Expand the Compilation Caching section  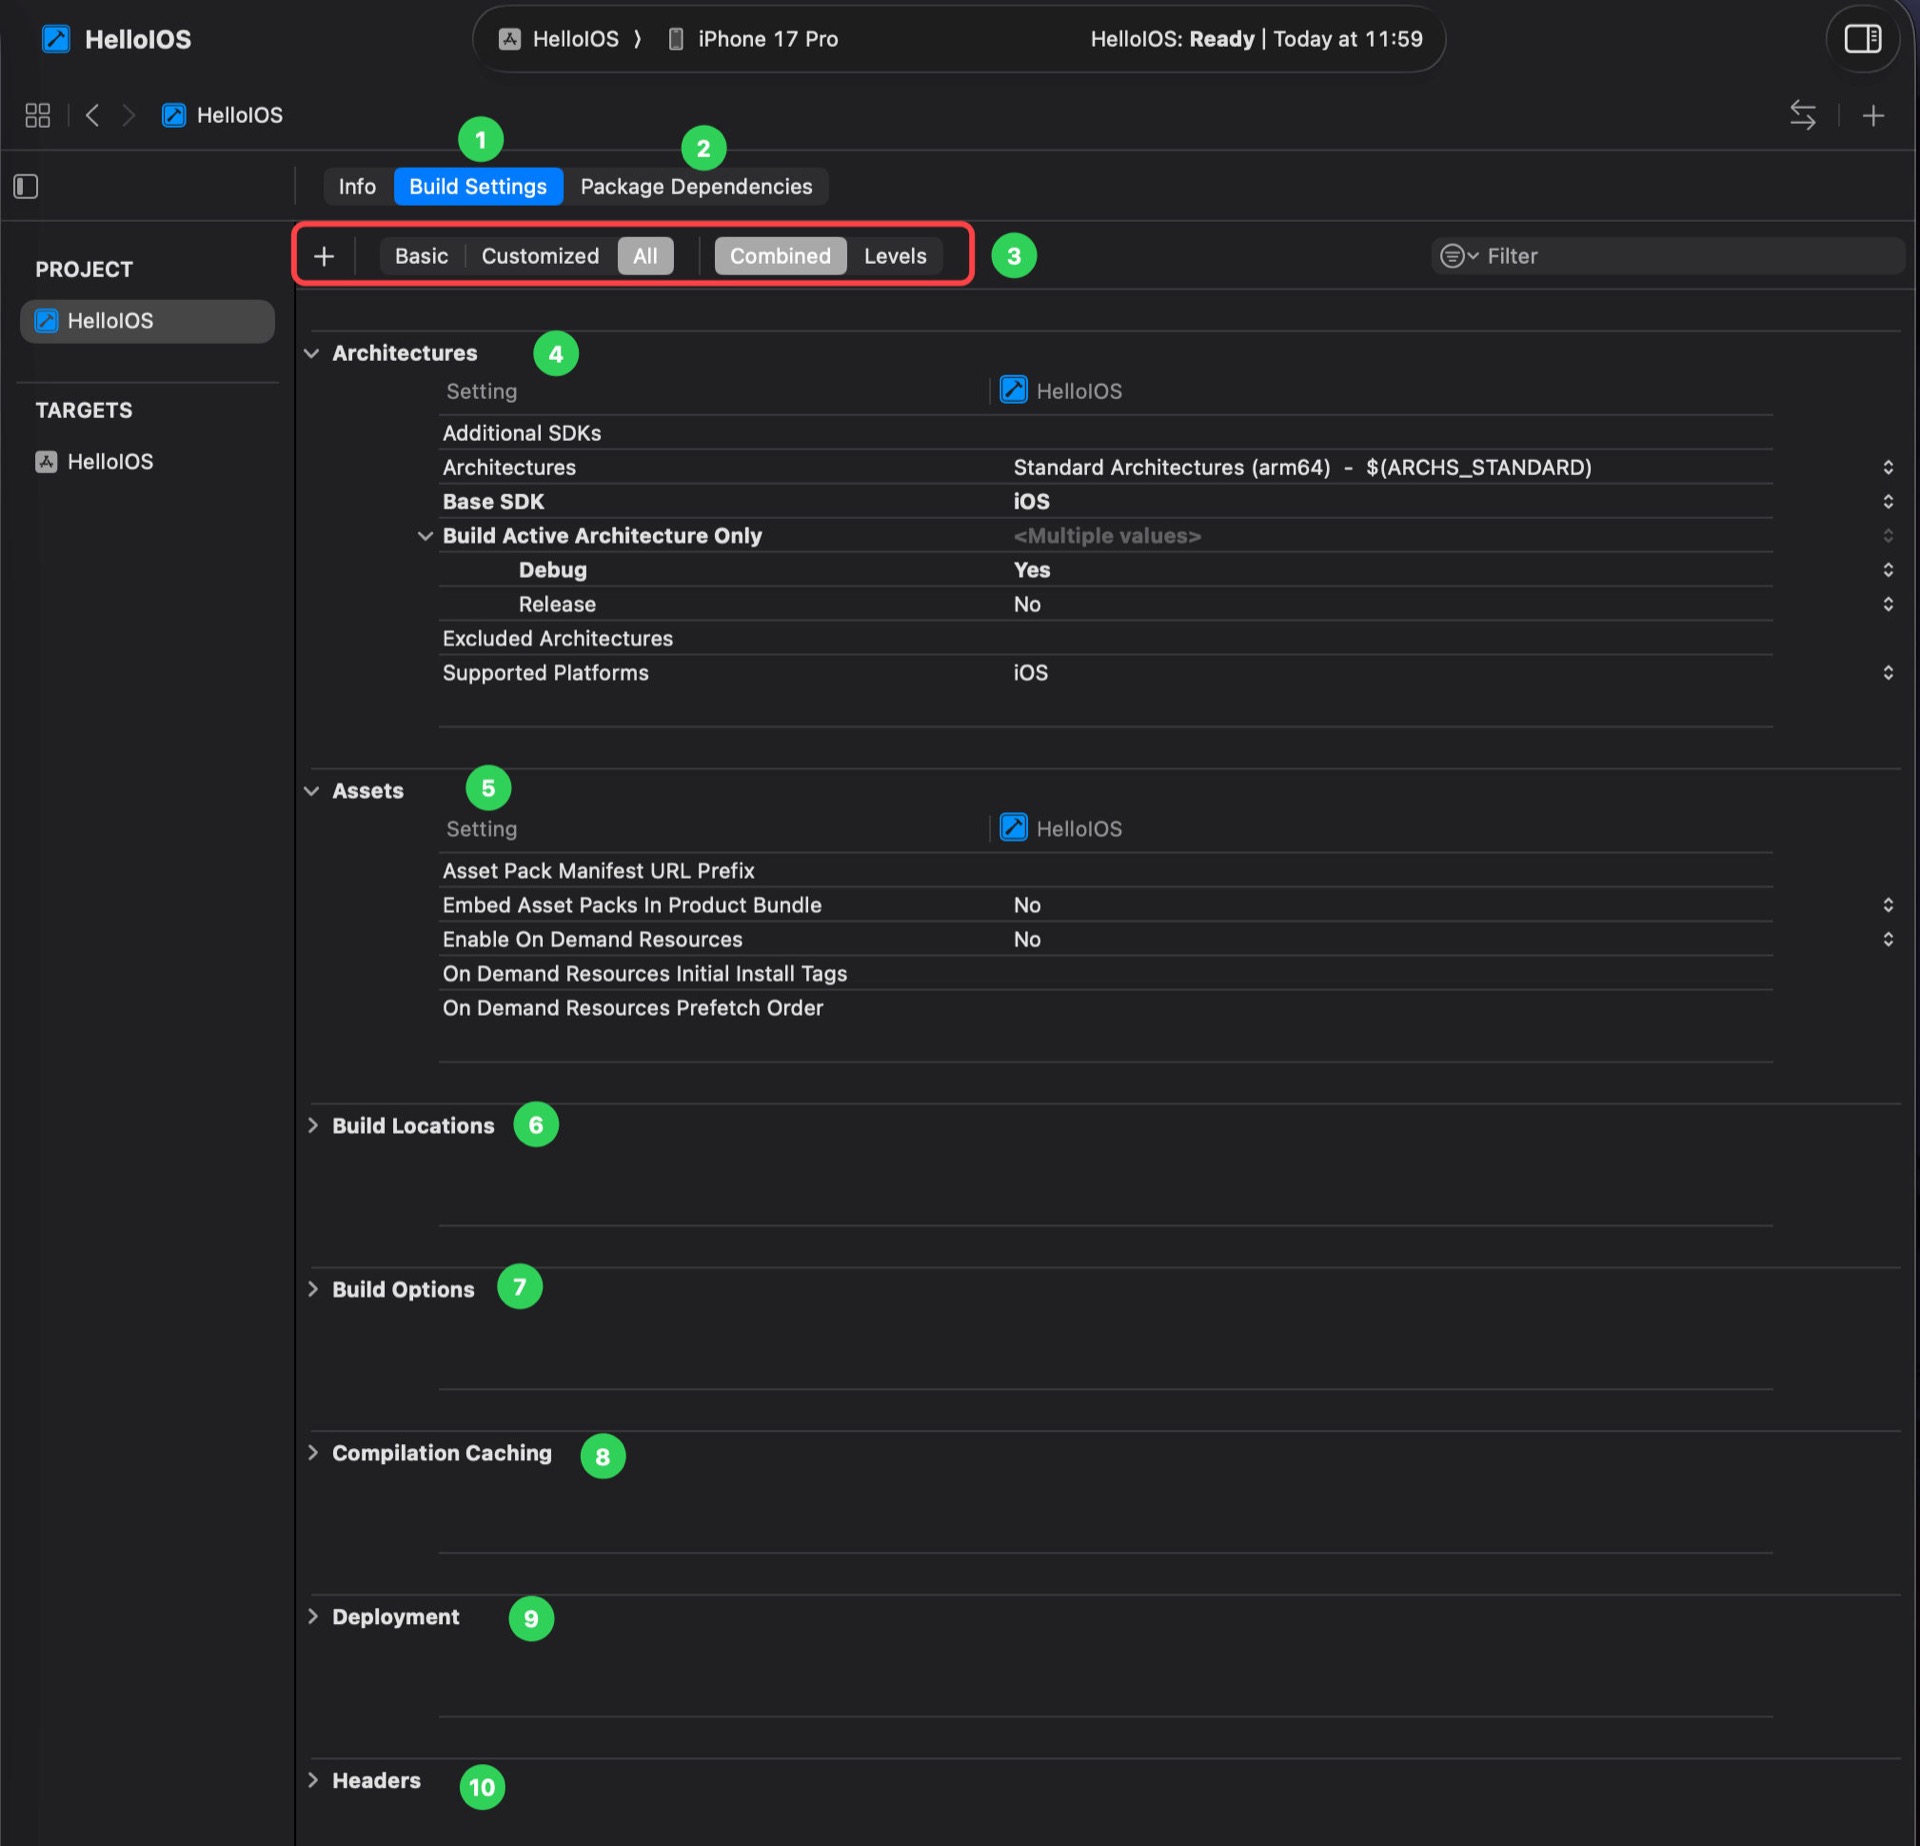(x=312, y=1452)
